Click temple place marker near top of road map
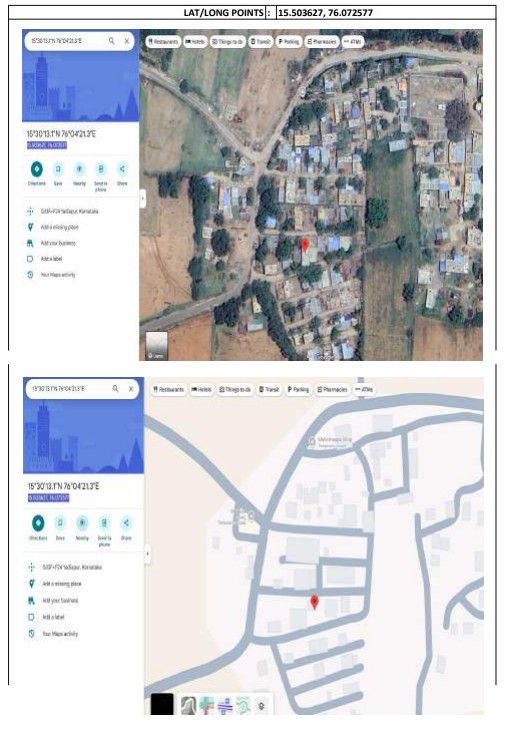 tap(312, 441)
